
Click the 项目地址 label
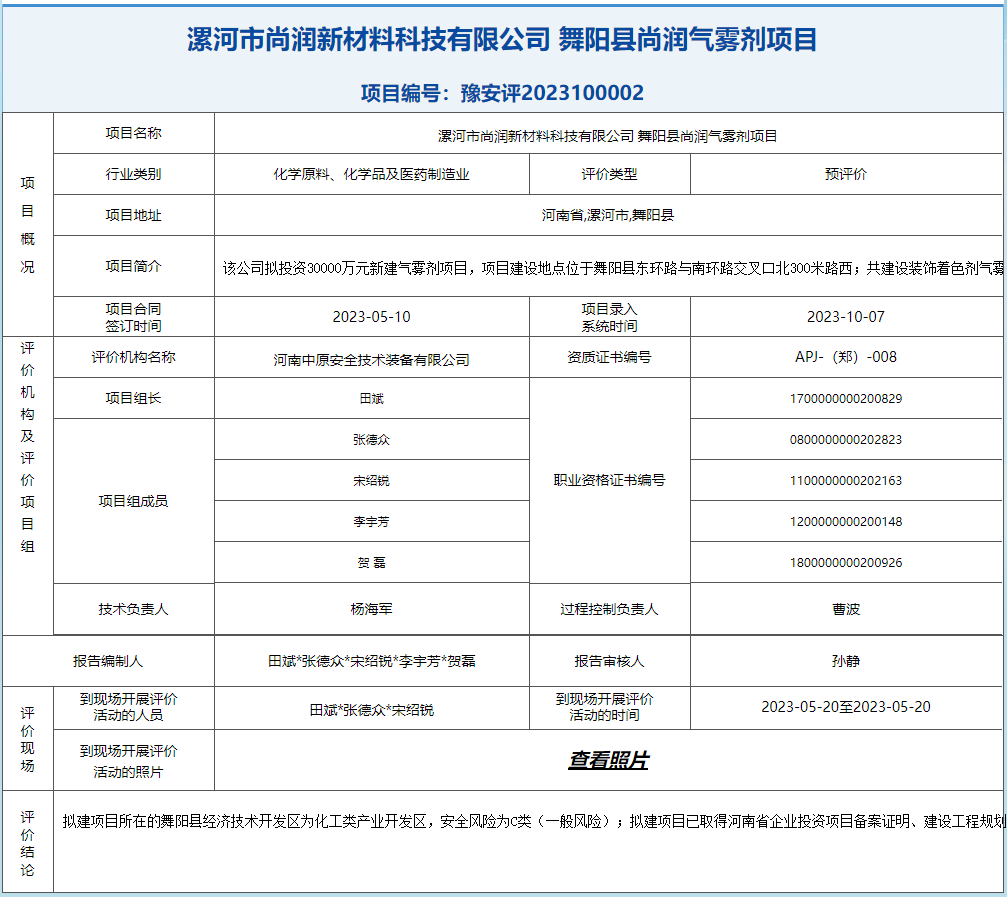[x=134, y=215]
